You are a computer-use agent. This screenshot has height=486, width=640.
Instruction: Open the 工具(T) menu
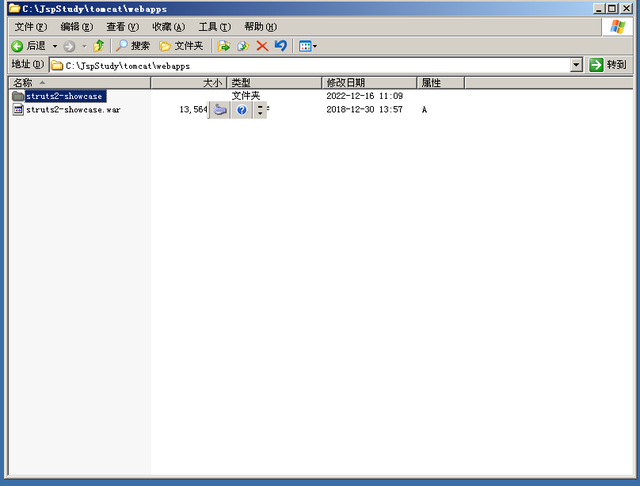click(x=215, y=27)
